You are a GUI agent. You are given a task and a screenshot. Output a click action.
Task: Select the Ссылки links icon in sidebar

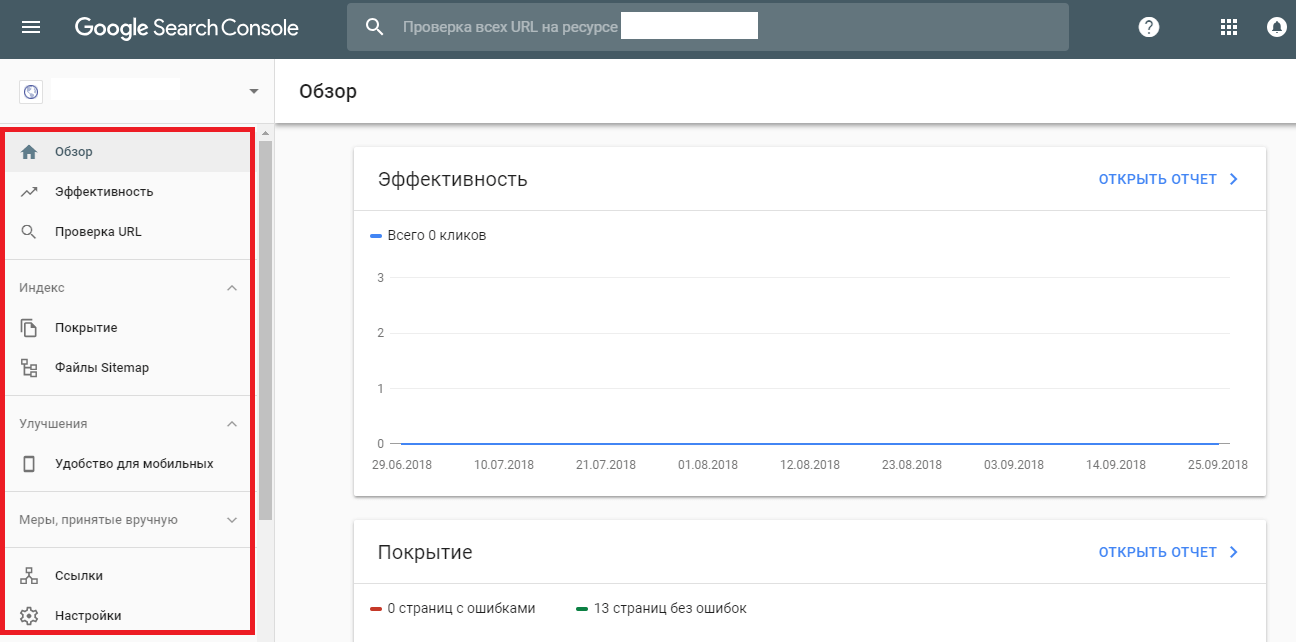(x=28, y=575)
